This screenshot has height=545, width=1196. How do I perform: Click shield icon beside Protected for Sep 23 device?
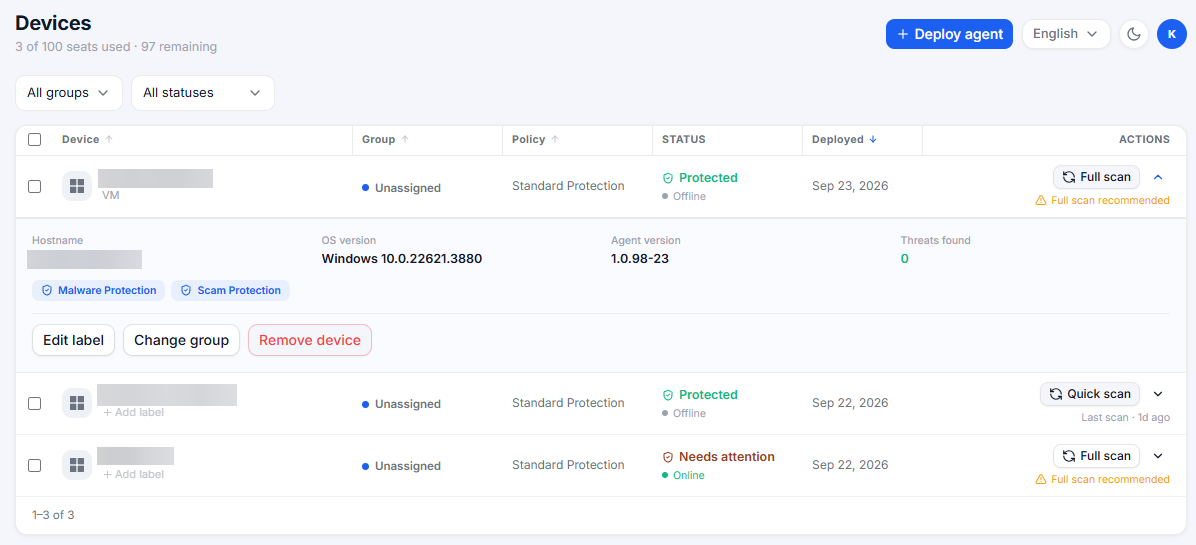667,178
